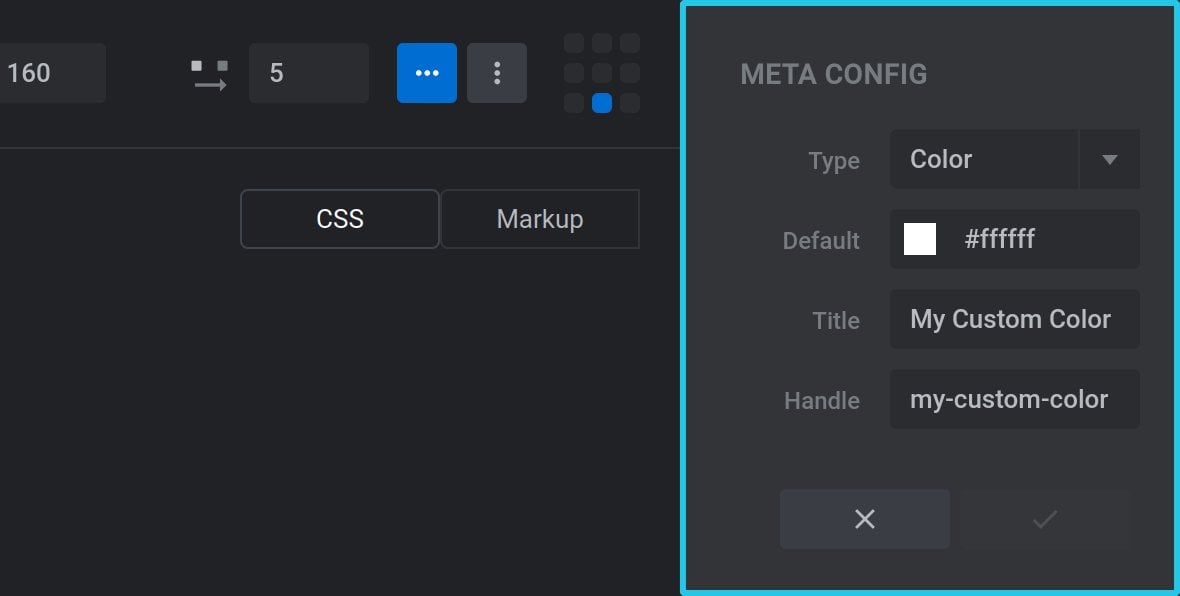
Task: Confirm meta config with the checkmark button
Action: [x=1045, y=519]
